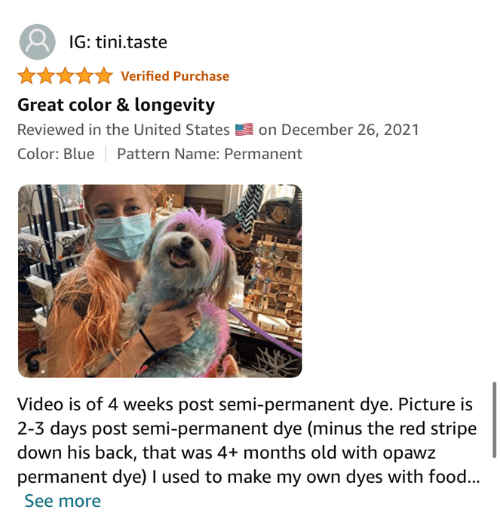Open the dyed dog review photo
This screenshot has width=500, height=520.
pos(160,281)
